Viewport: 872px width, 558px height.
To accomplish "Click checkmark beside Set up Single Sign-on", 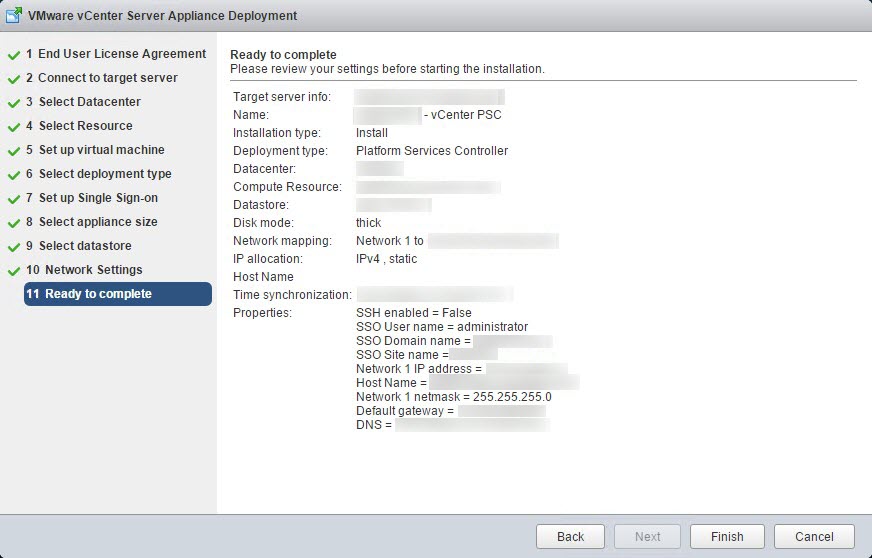I will (x=13, y=199).
